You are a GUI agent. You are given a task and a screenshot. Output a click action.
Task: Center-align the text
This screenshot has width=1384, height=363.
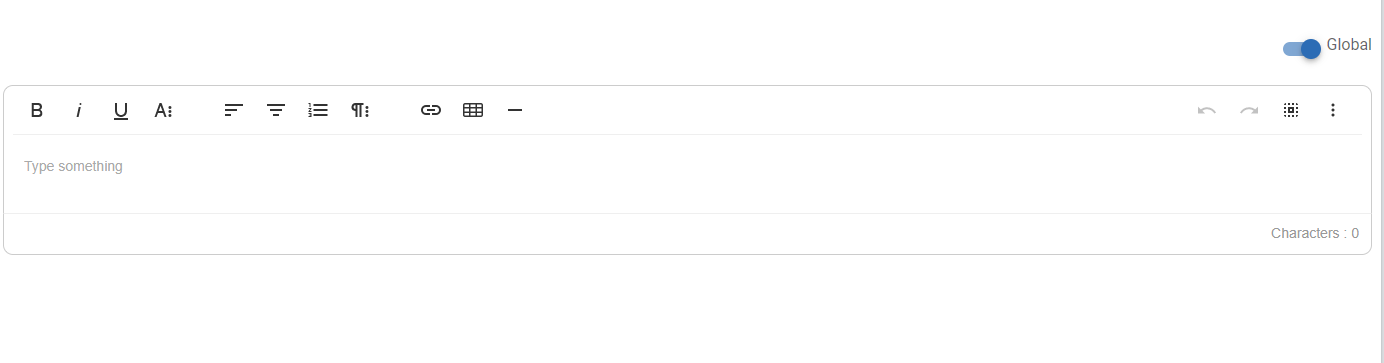(276, 110)
